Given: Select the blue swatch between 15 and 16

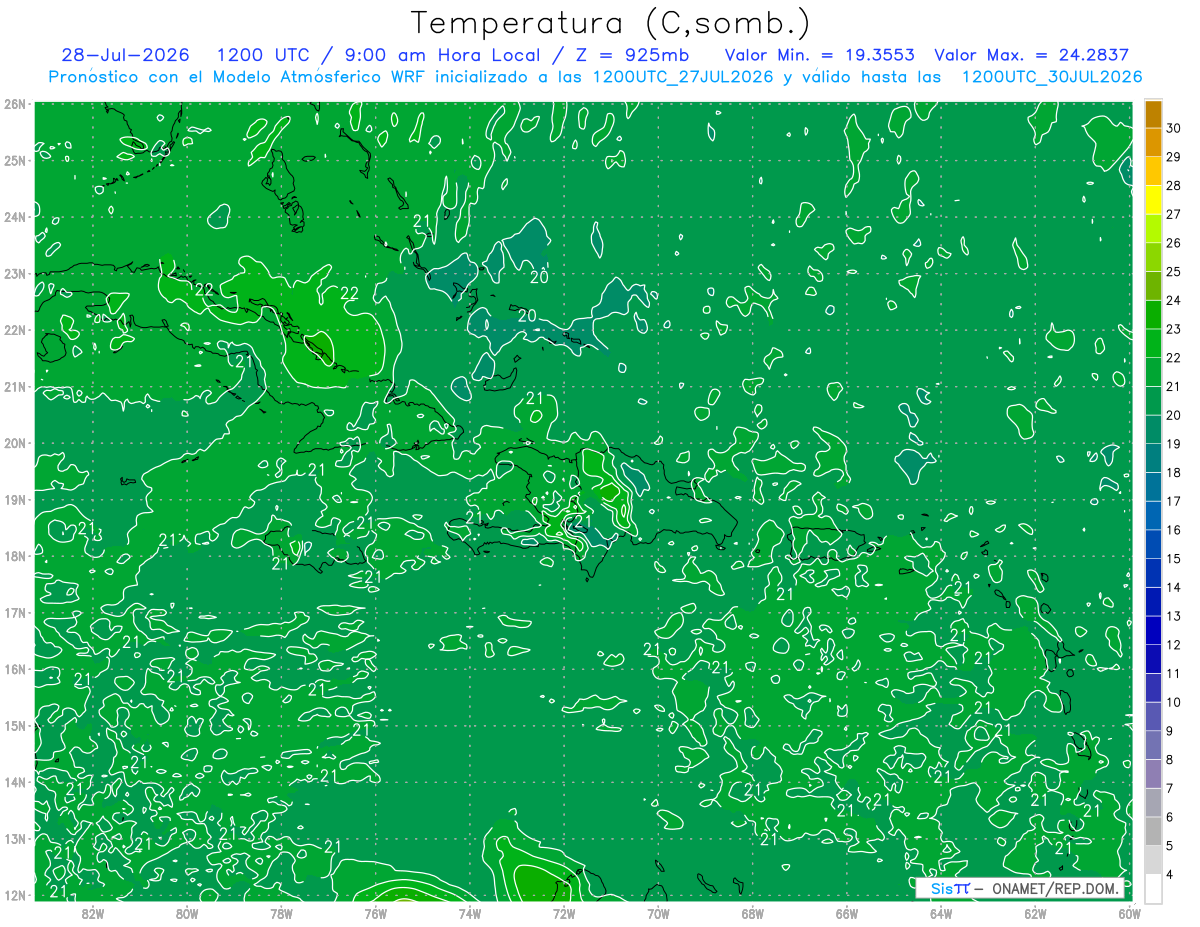Looking at the screenshot, I should 1153,544.
